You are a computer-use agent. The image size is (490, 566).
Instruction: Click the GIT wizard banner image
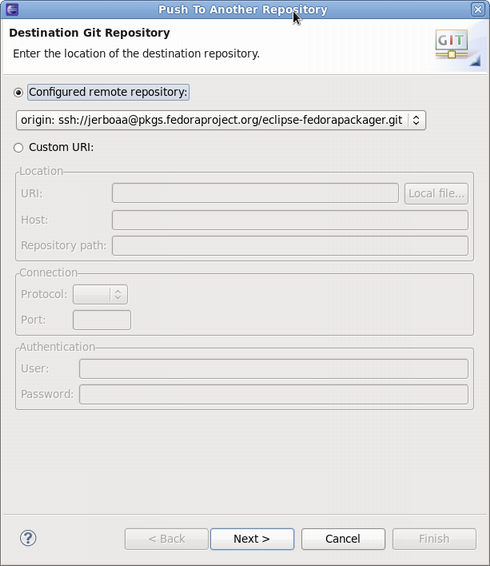click(x=457, y=47)
